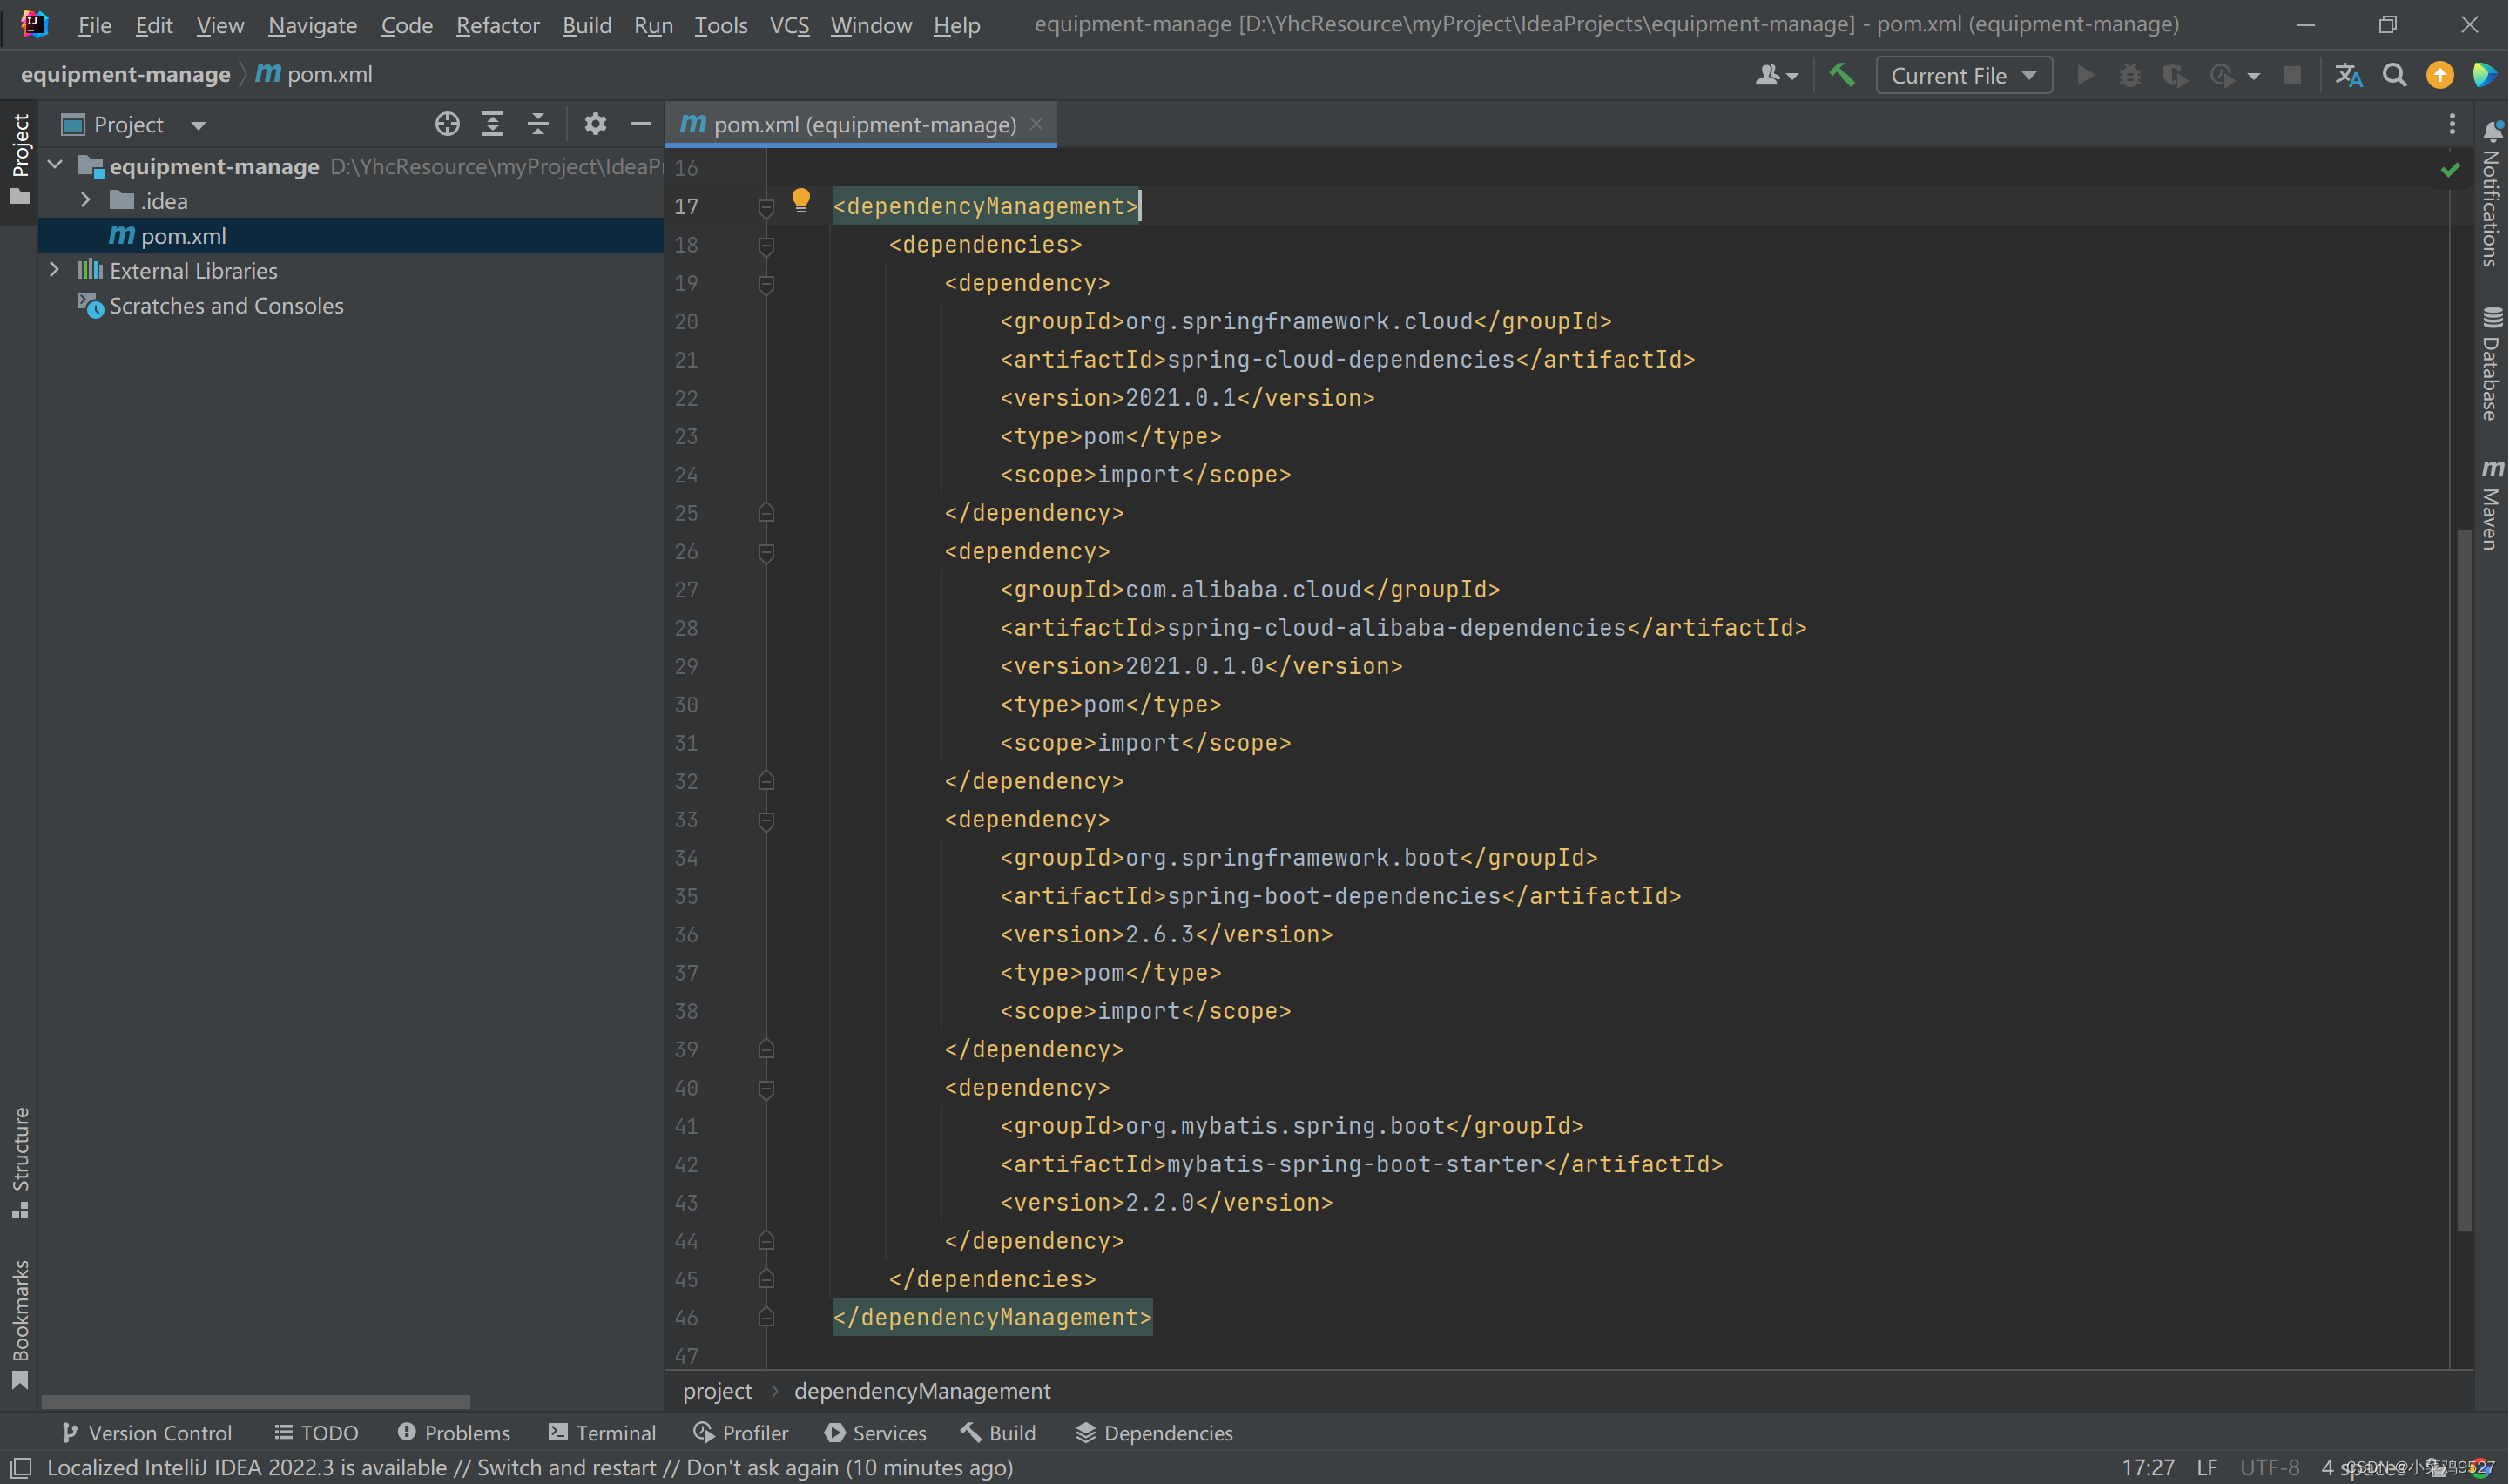Open the Code menu in menu bar
This screenshot has width=2510, height=1484.
(404, 23)
